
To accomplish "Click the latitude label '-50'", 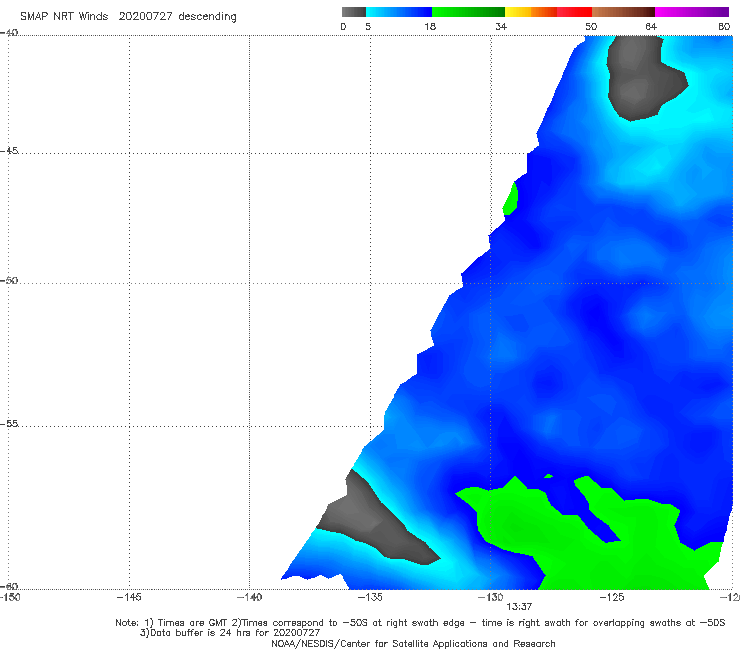I will (x=9, y=280).
